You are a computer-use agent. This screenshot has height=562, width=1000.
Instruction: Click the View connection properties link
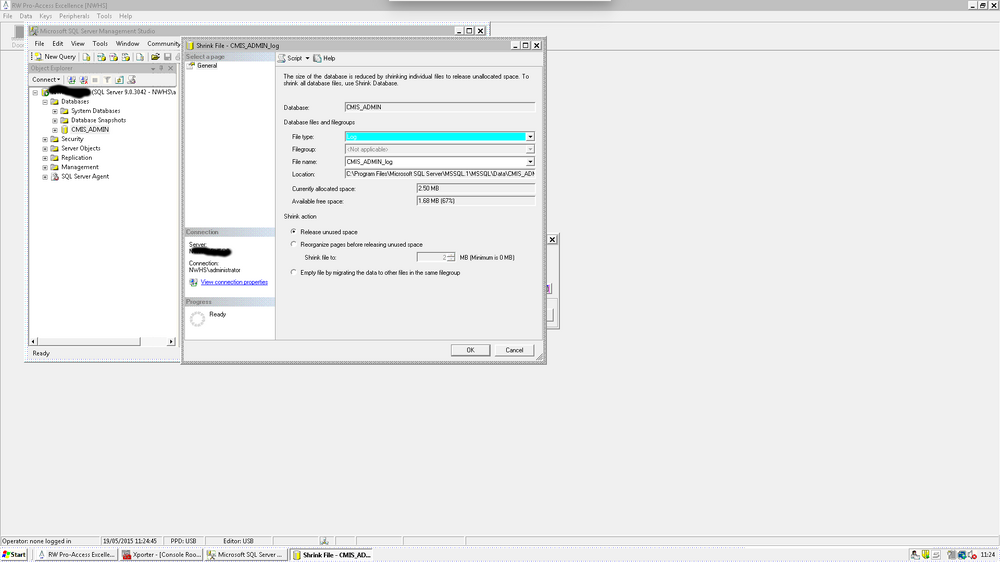pyautogui.click(x=234, y=282)
